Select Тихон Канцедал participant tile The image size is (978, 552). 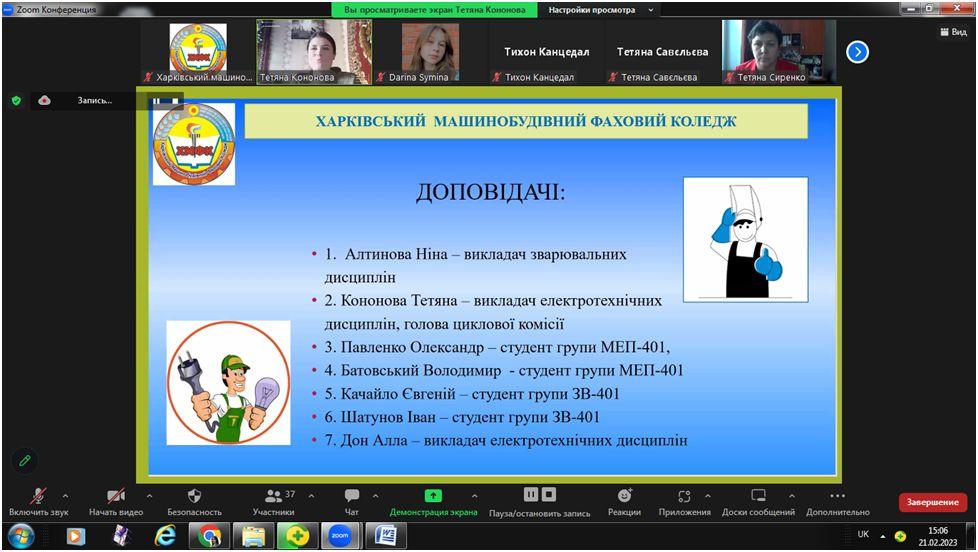(x=546, y=52)
